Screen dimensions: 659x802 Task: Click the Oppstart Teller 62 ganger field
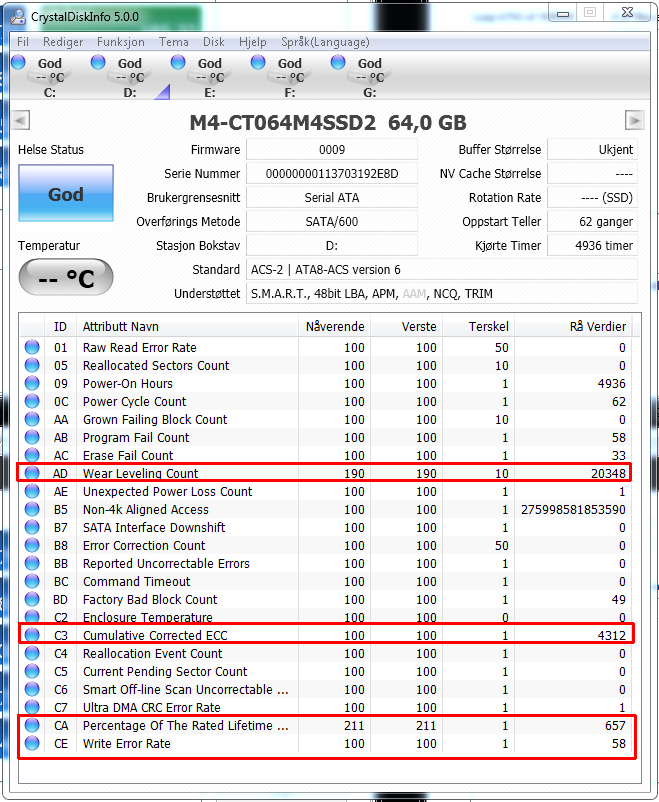click(x=592, y=221)
